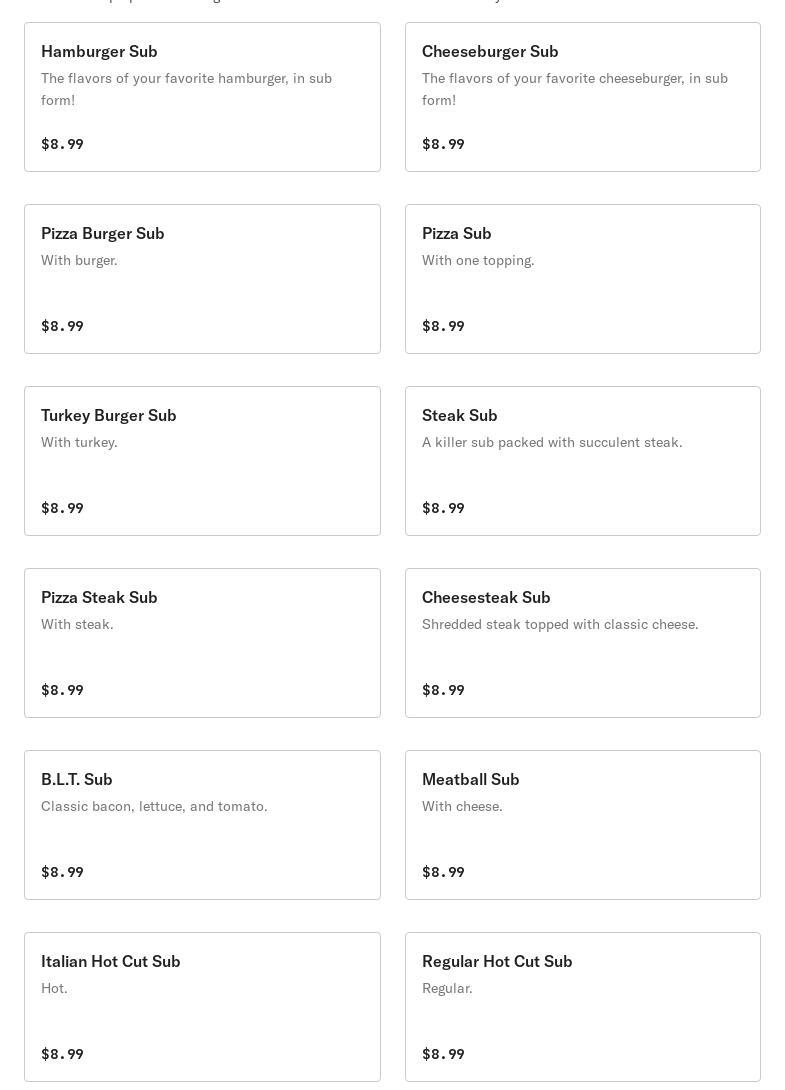Click the Cheeseburger Sub description text
The width and height of the screenshot is (785, 1090).
pyautogui.click(x=574, y=89)
